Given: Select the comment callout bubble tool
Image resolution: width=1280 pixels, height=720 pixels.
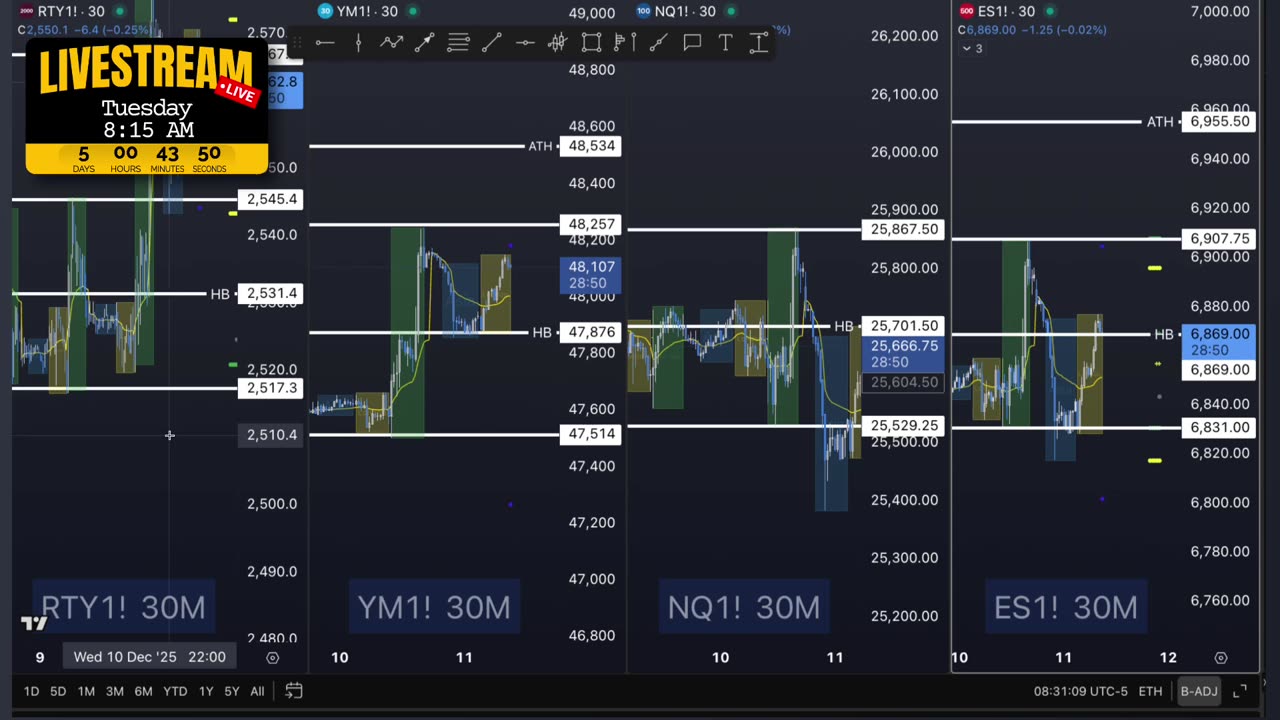Looking at the screenshot, I should tap(692, 42).
